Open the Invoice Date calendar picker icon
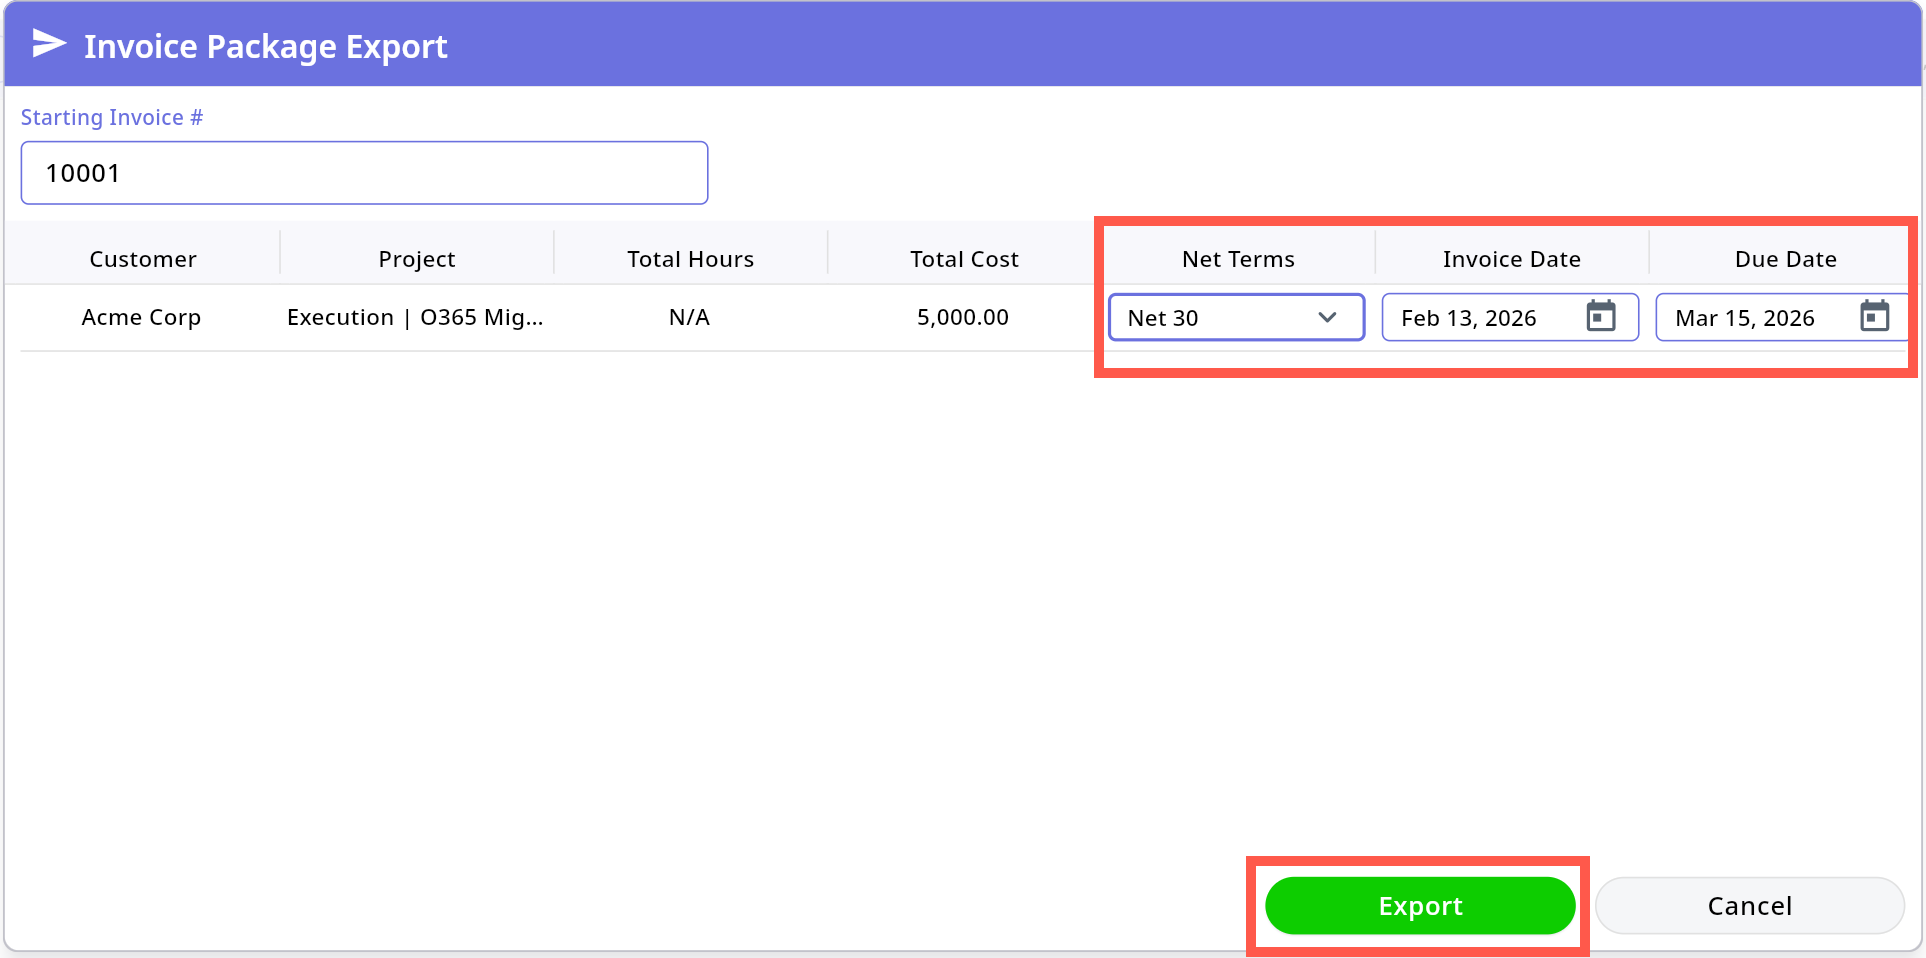Viewport: 1926px width, 958px height. (x=1601, y=317)
